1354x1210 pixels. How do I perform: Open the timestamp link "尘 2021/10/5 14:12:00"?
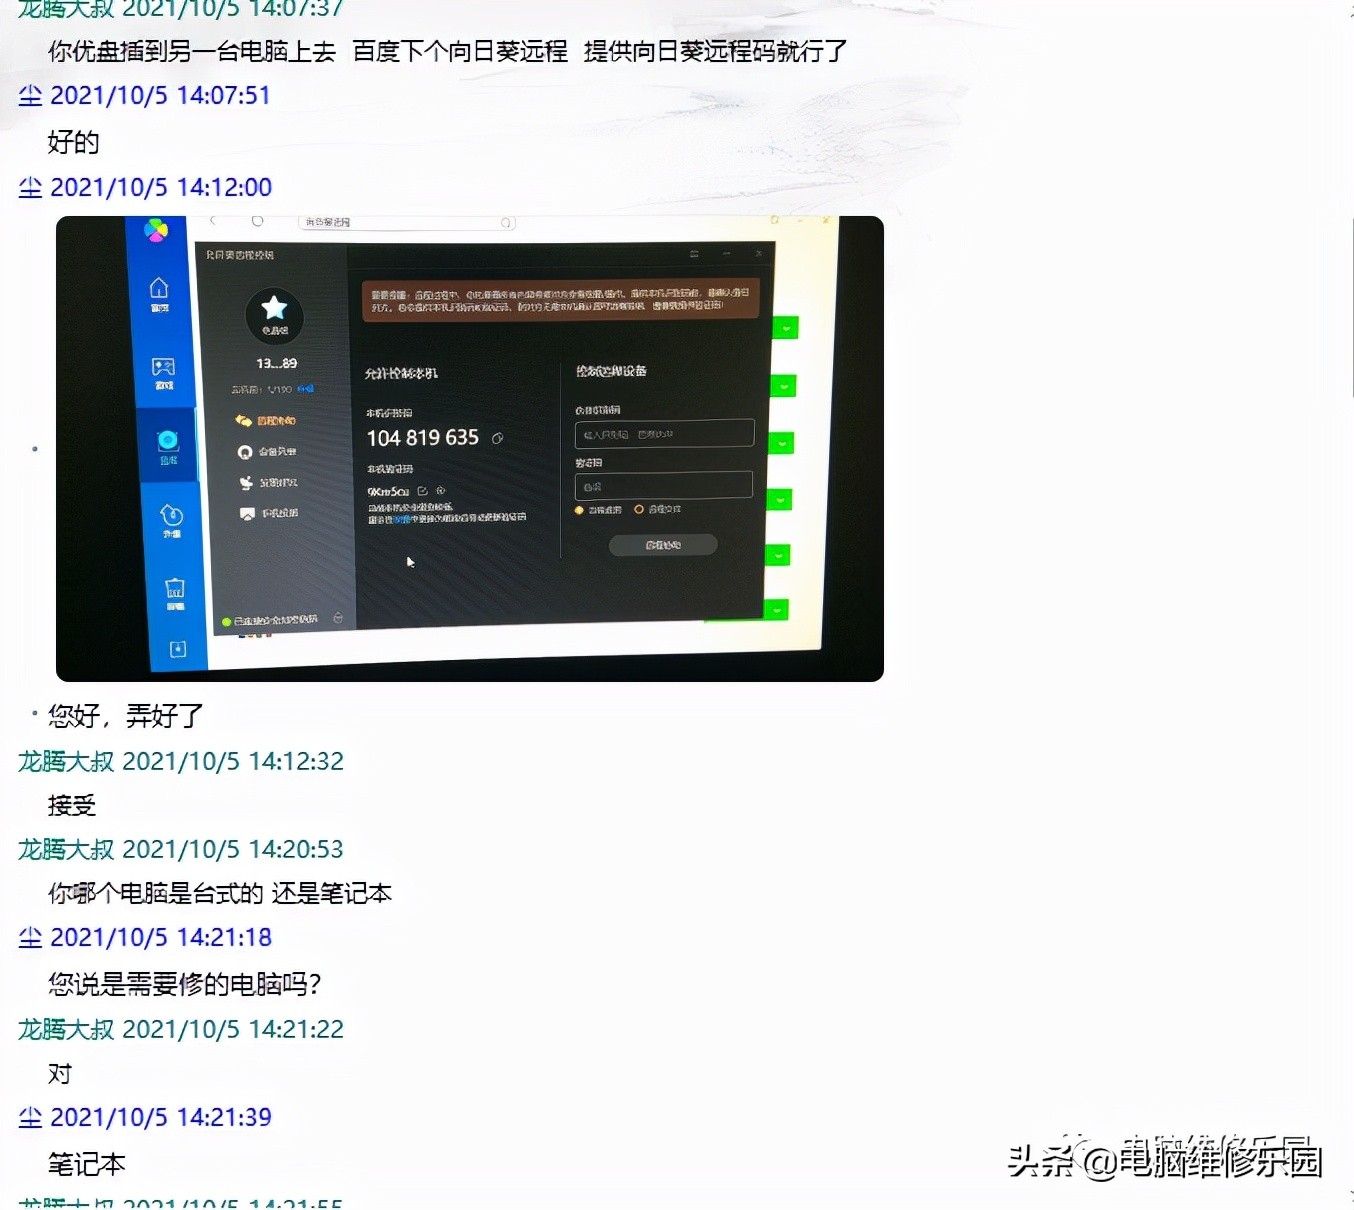143,187
